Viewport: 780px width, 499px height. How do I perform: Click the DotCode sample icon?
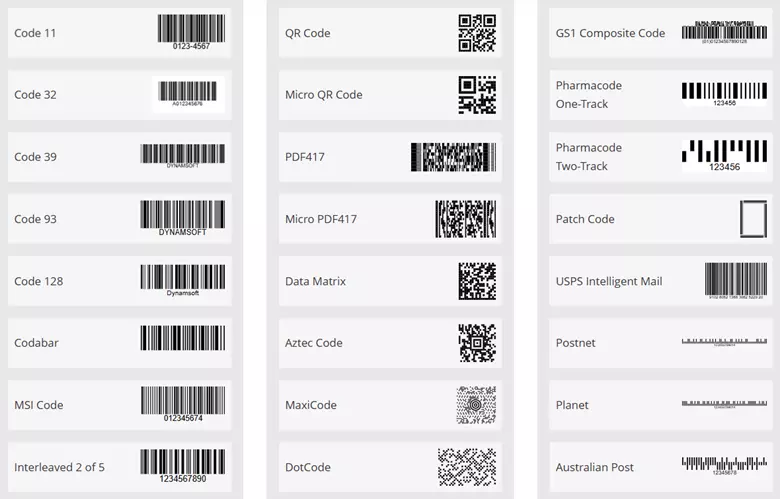467,467
